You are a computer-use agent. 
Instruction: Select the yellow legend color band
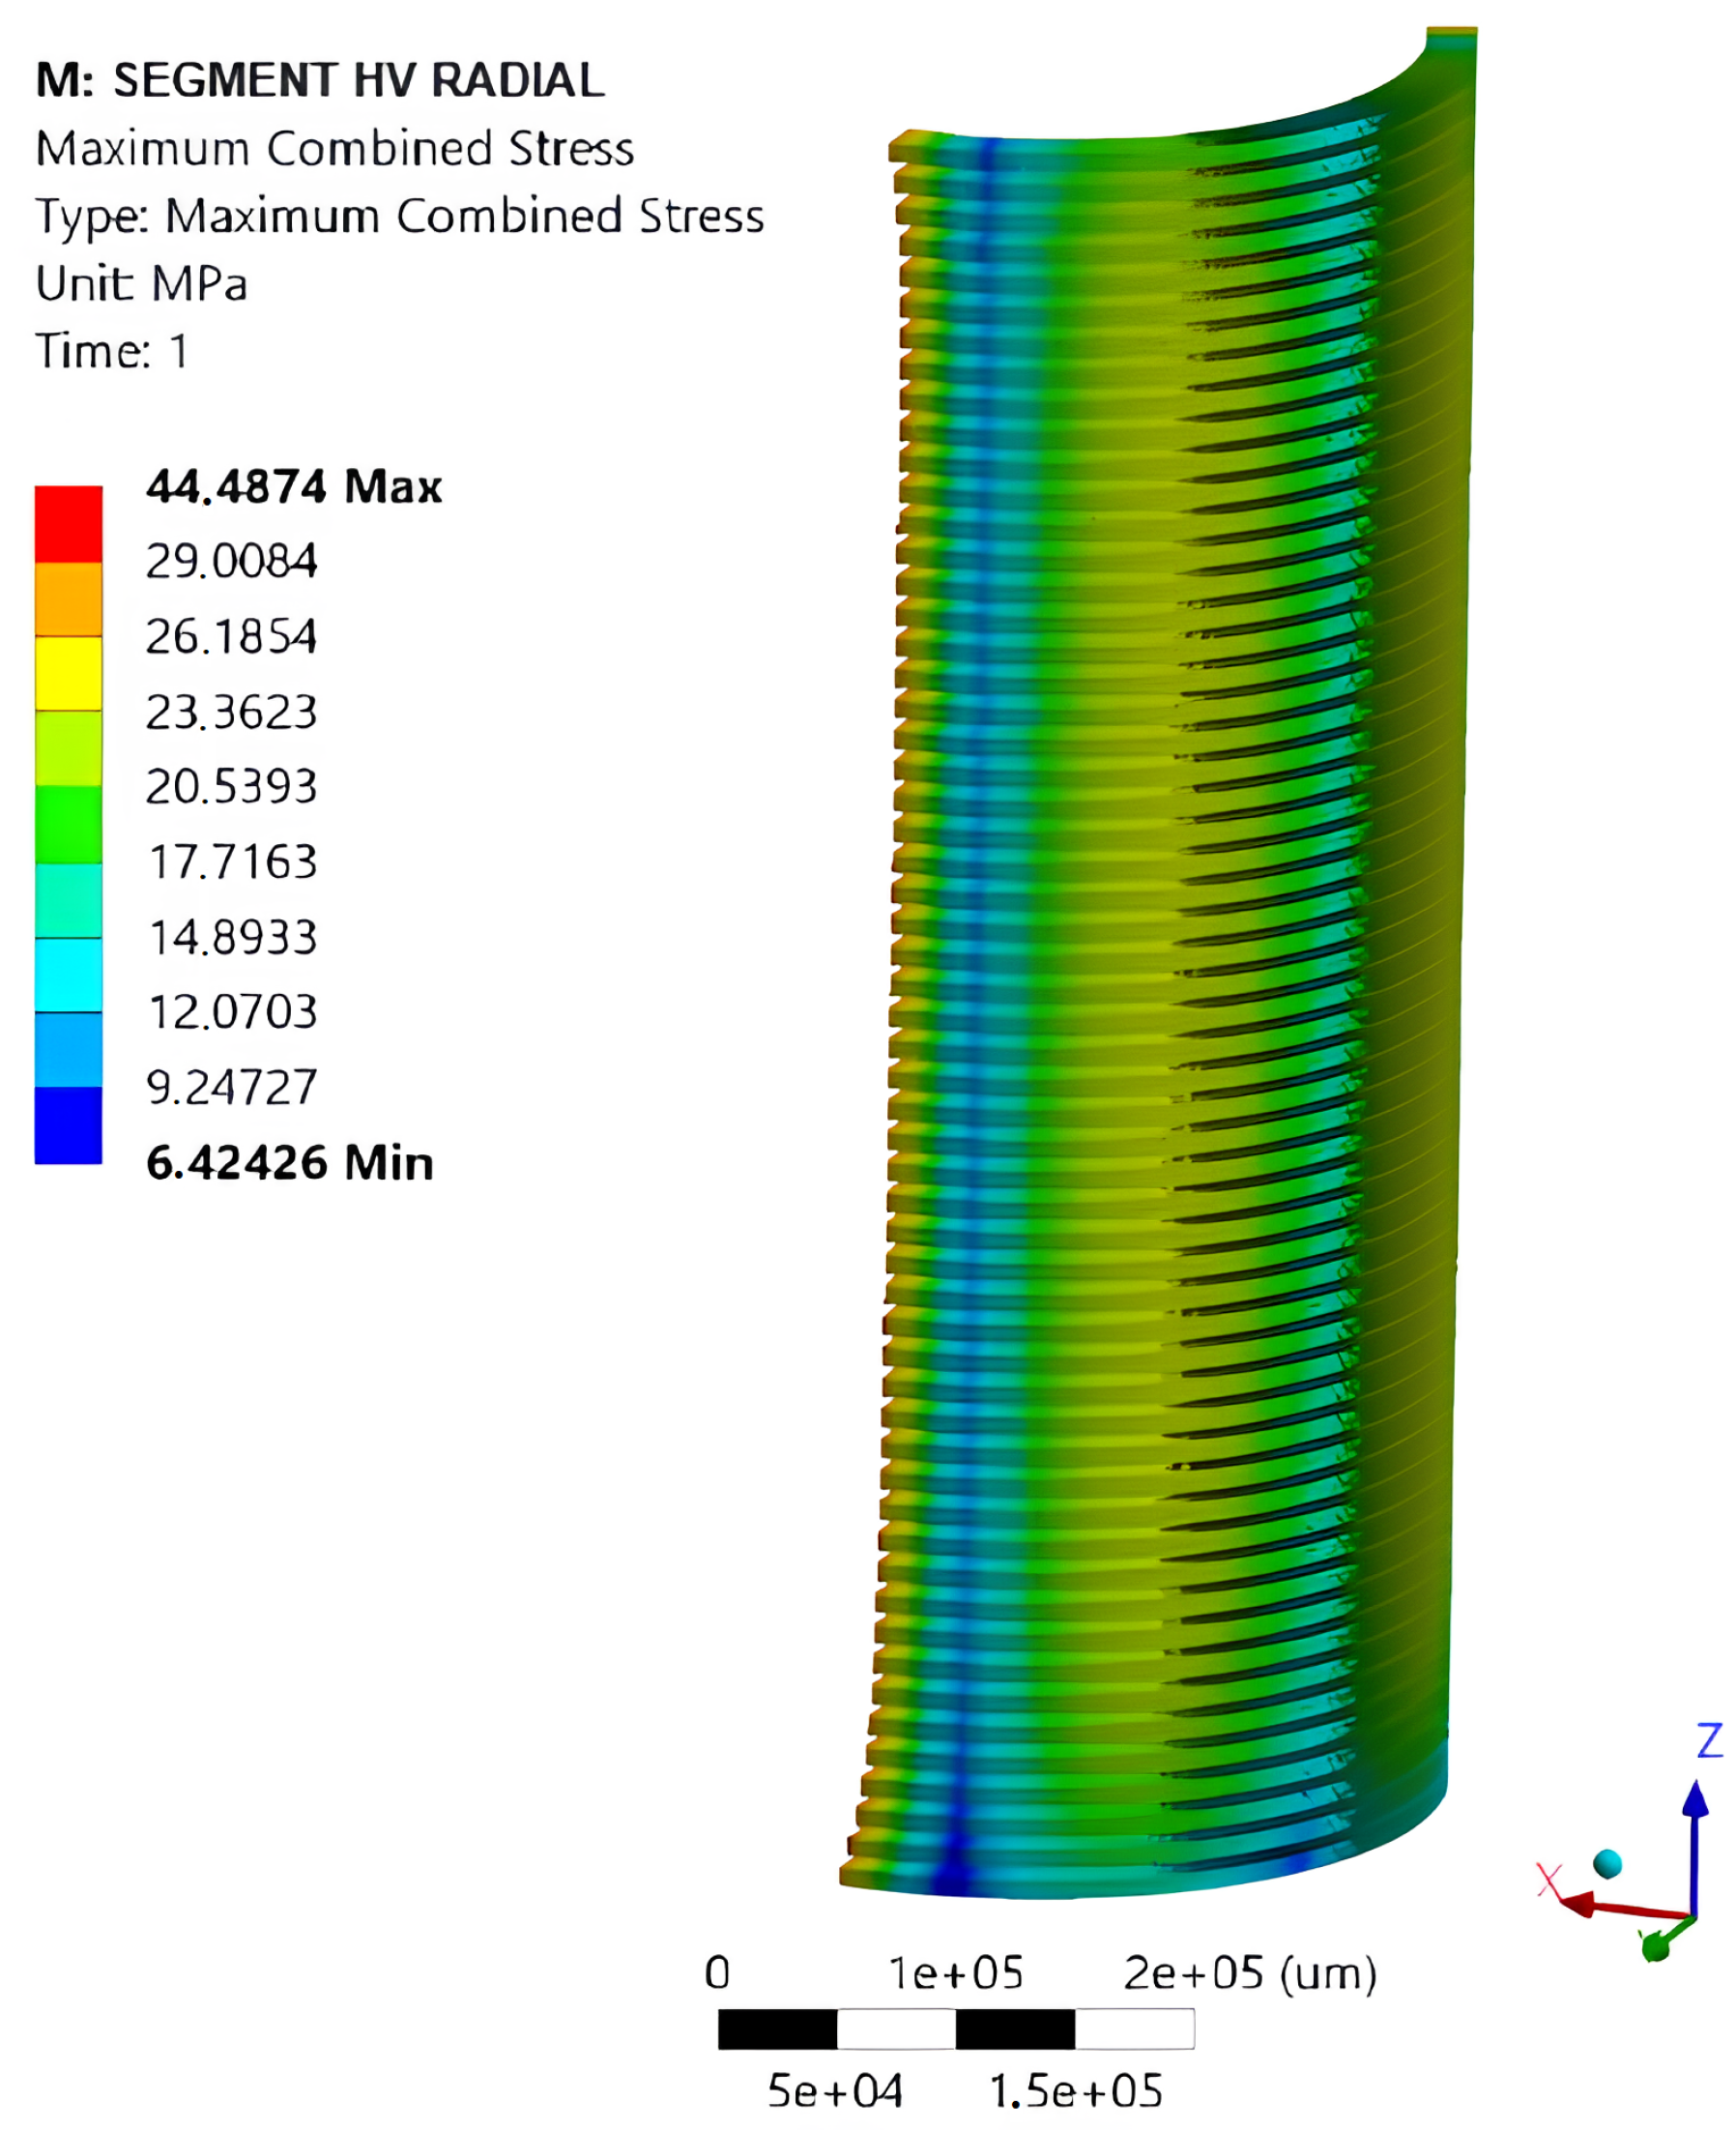[68, 673]
